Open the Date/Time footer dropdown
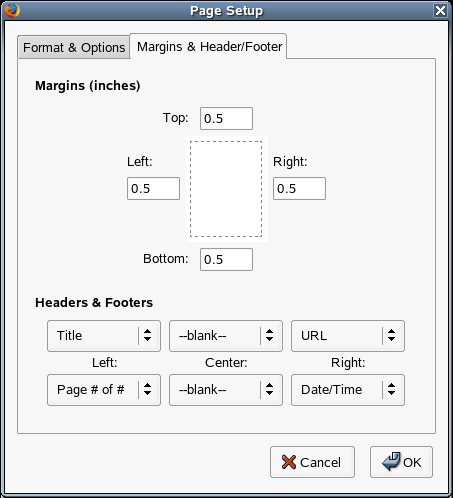Image resolution: width=453 pixels, height=498 pixels. tap(348, 390)
